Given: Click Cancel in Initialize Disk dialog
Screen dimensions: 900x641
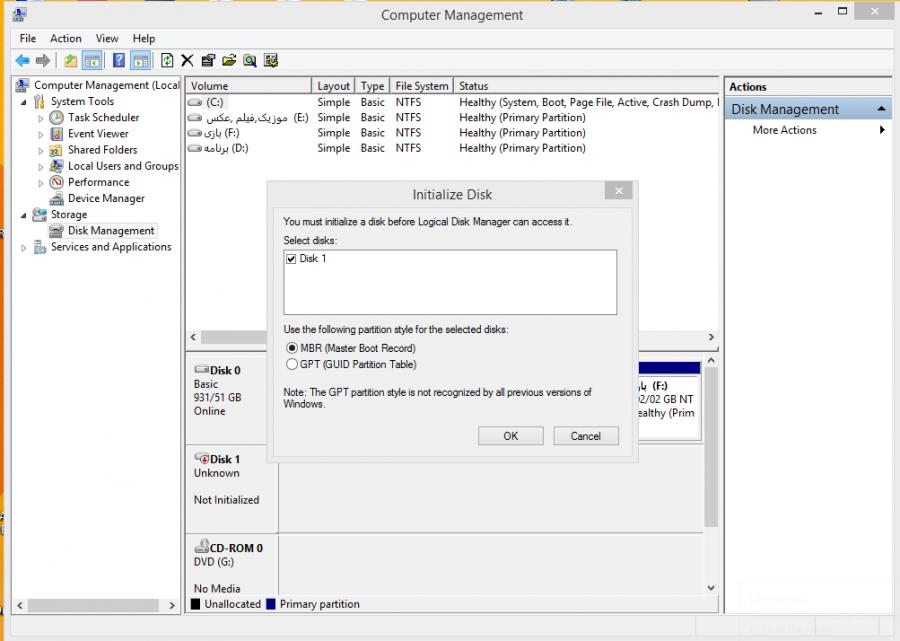Looking at the screenshot, I should tap(585, 436).
